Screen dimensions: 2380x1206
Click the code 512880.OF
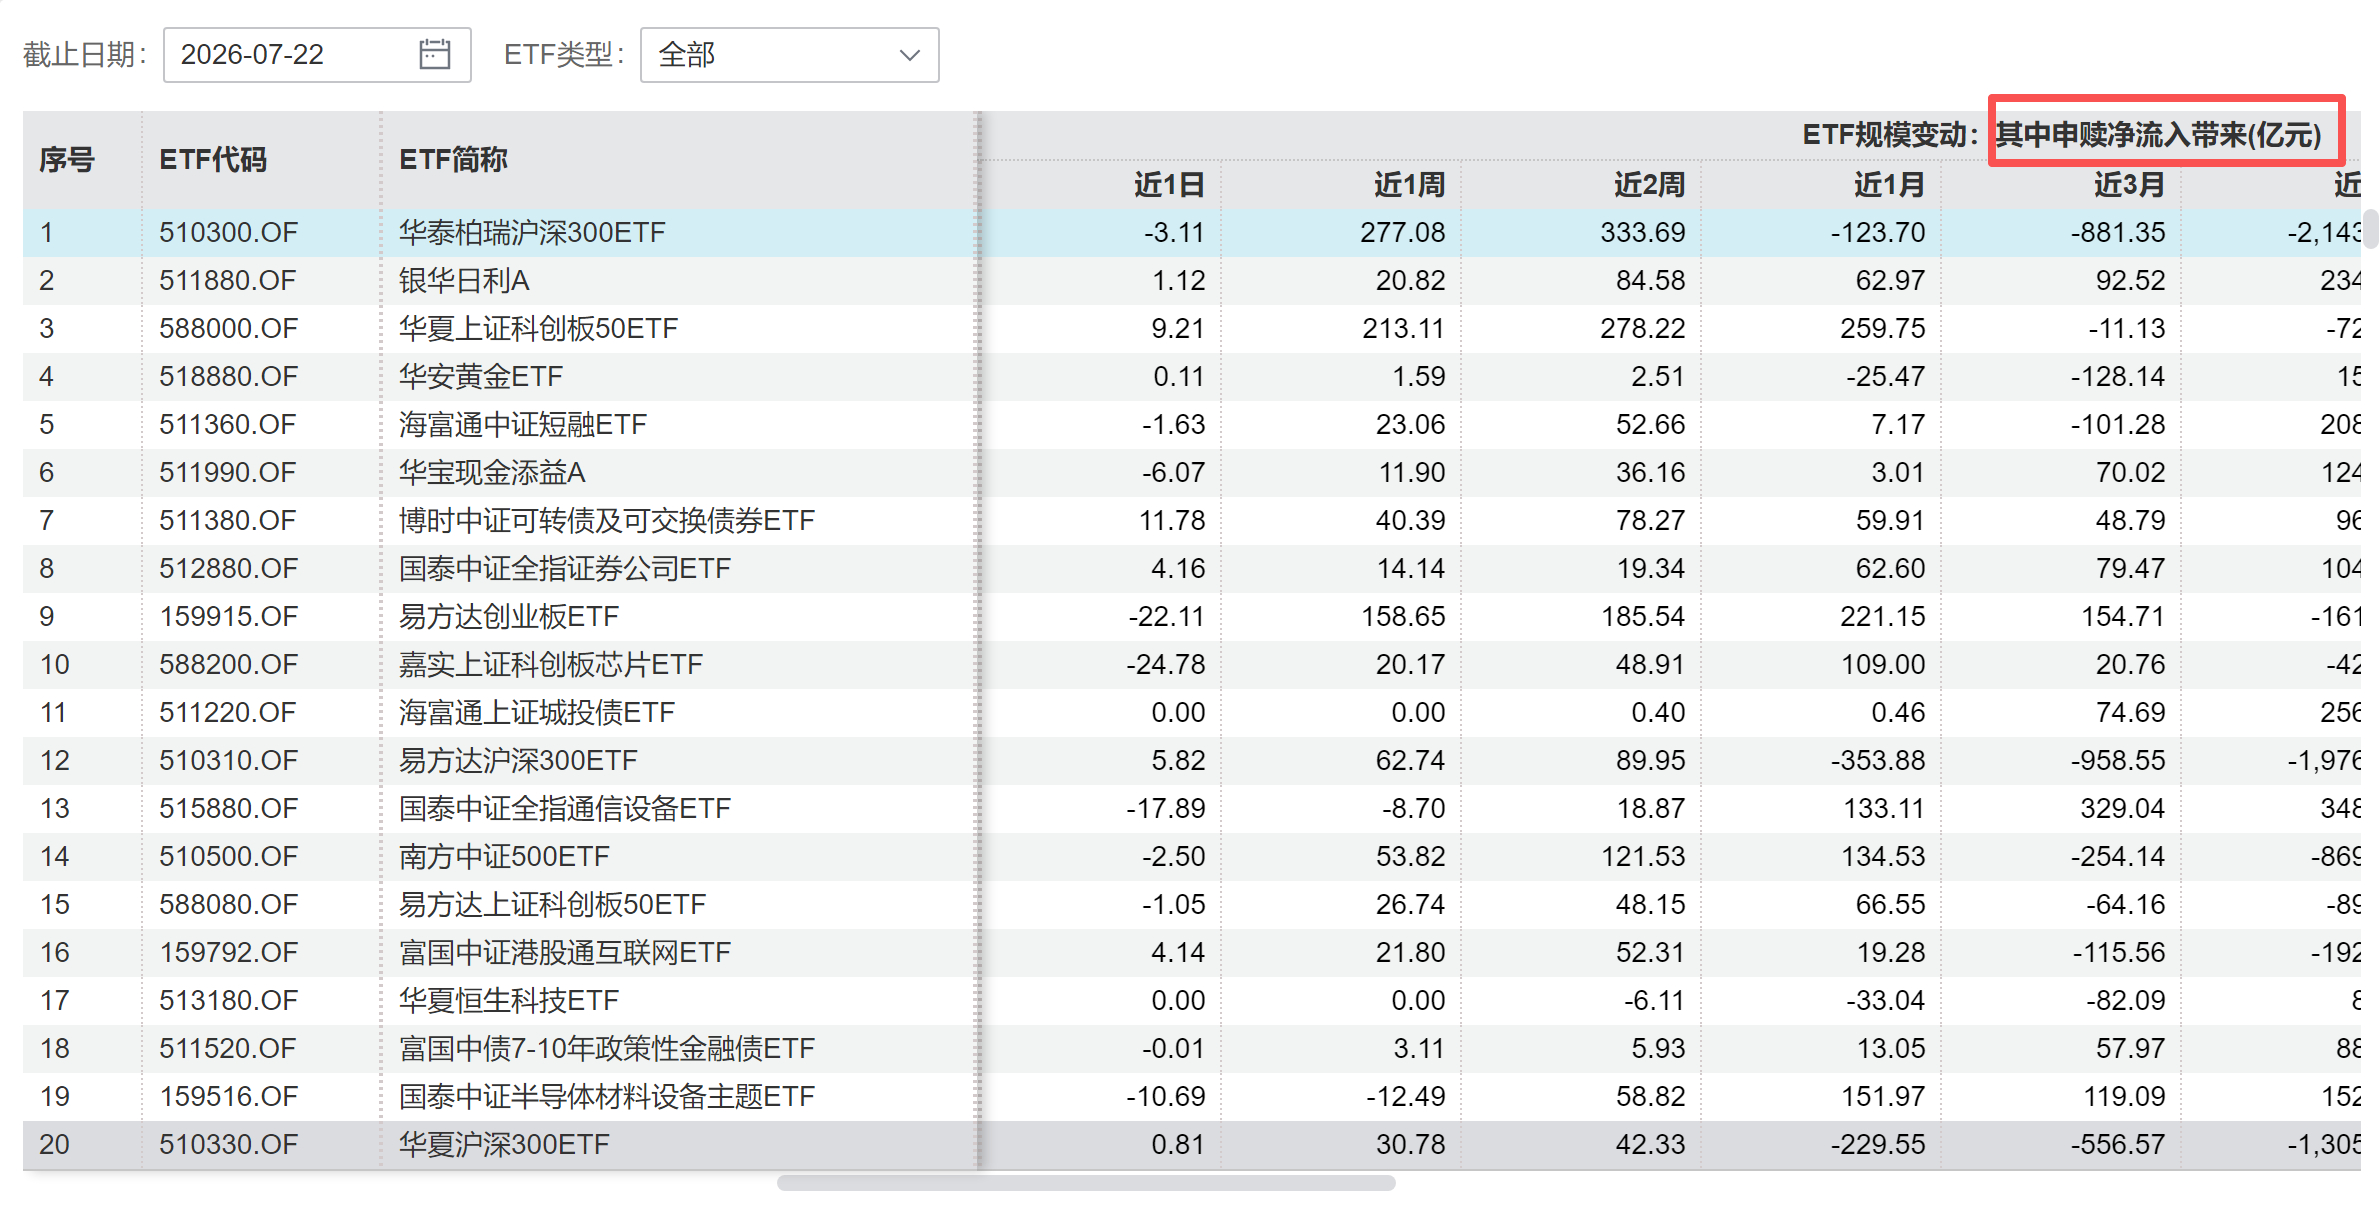pos(228,569)
